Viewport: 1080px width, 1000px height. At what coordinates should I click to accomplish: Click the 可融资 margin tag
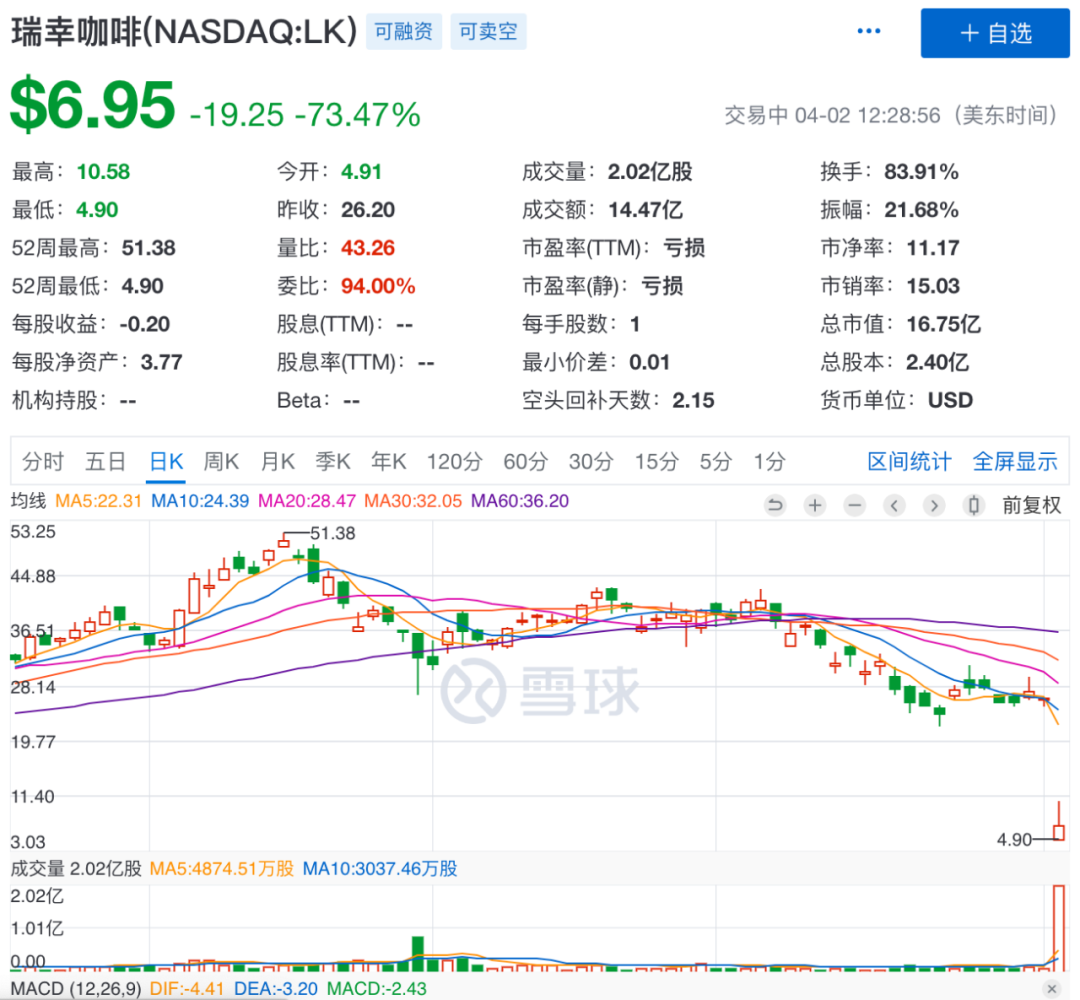(x=403, y=32)
